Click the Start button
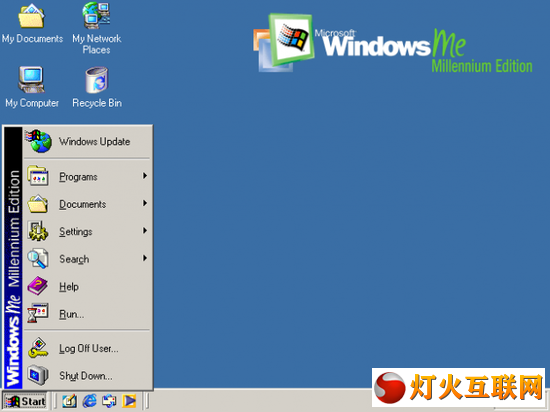Viewport: 550px width, 412px height. [x=25, y=401]
